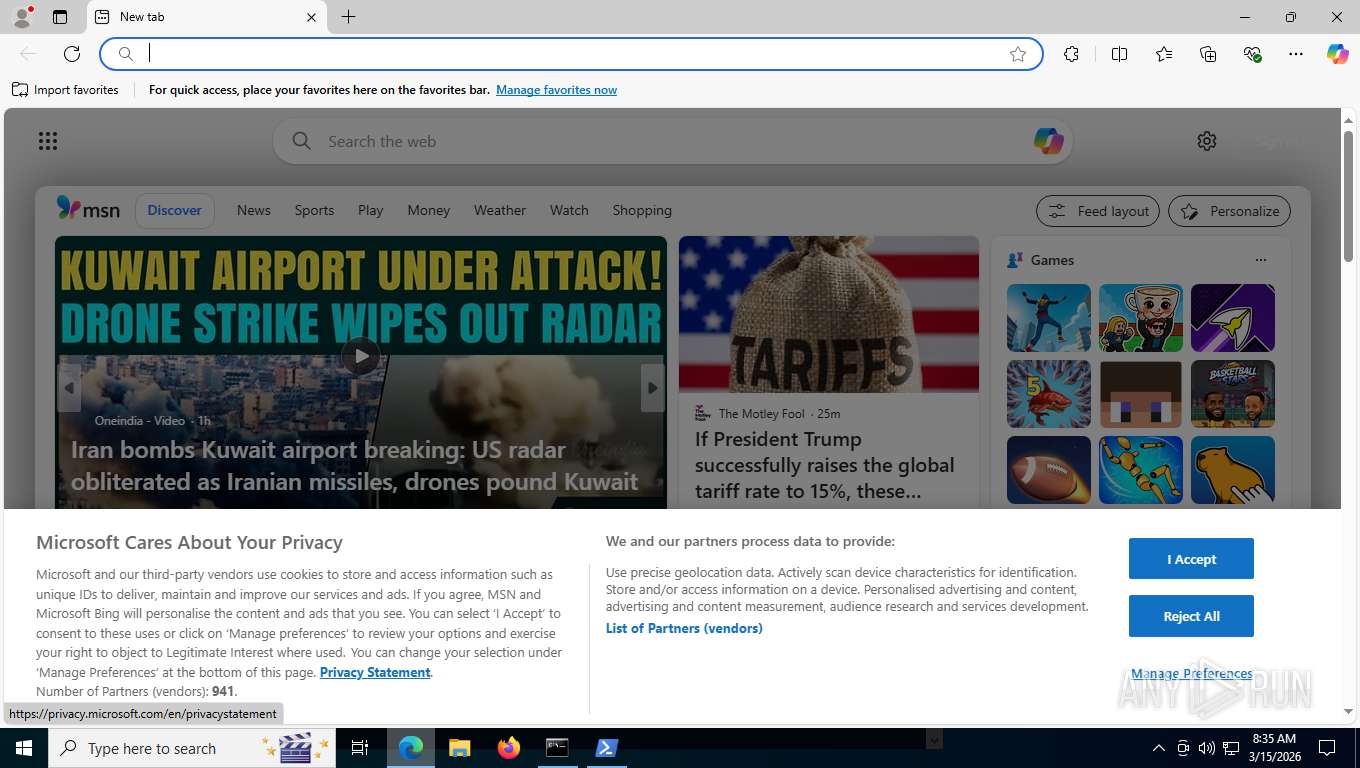Open Copilot in the toolbar
The image size is (1360, 768).
pos(1338,54)
